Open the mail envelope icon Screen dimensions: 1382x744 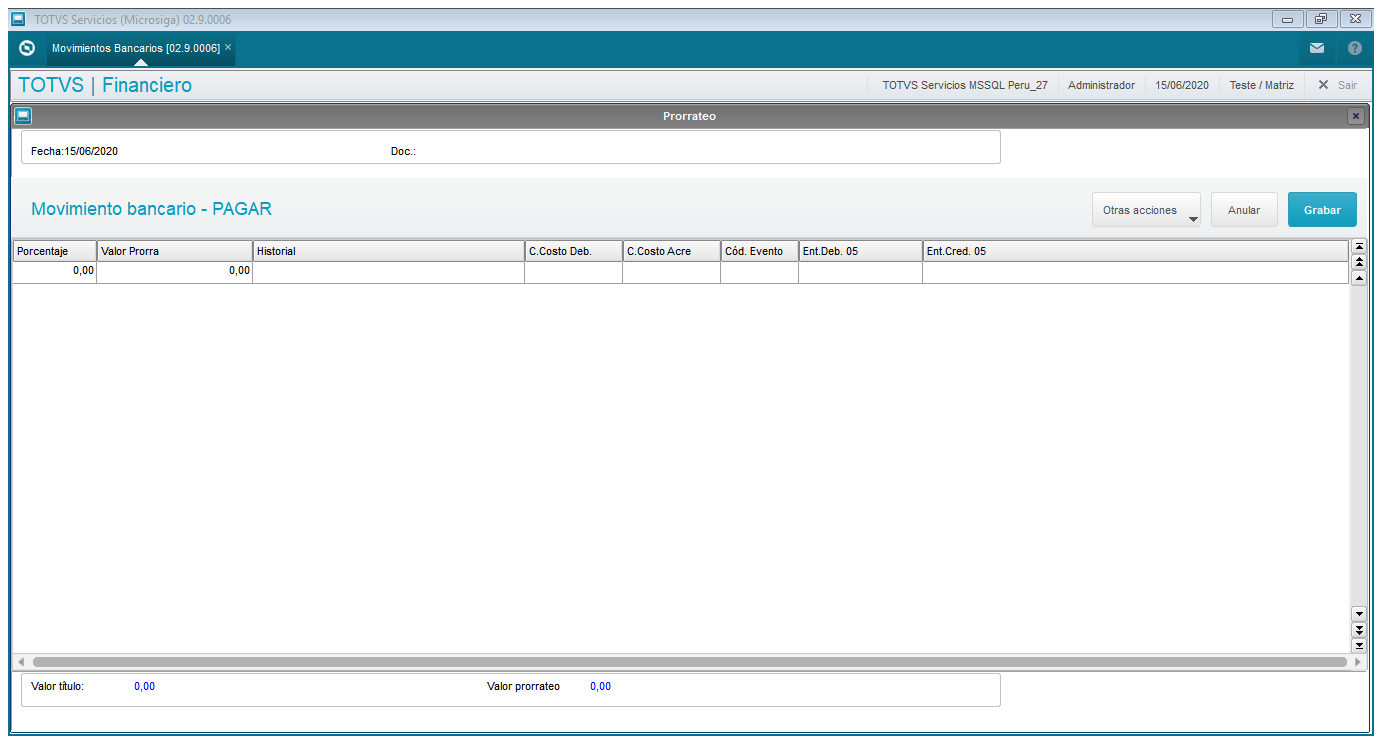tap(1317, 48)
